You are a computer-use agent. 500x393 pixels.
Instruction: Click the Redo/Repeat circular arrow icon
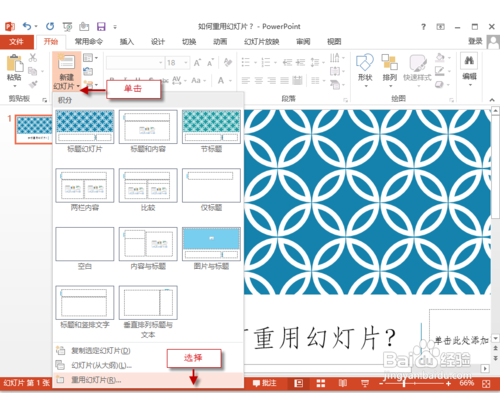tap(50, 26)
